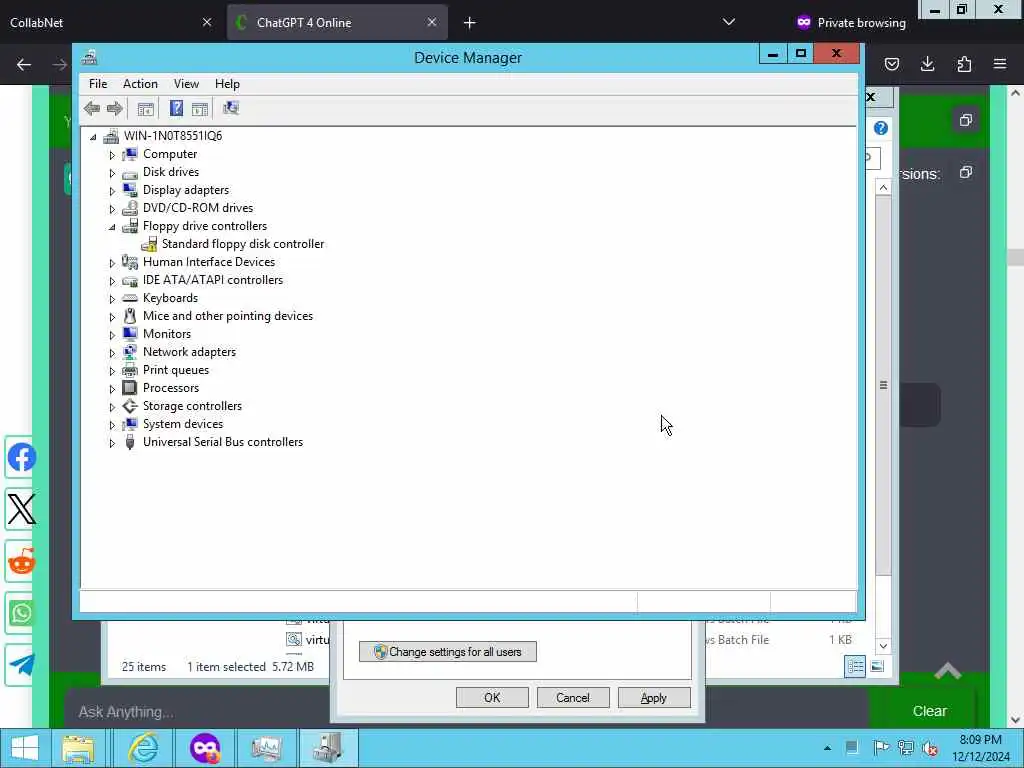Open the View menu

click(x=186, y=84)
